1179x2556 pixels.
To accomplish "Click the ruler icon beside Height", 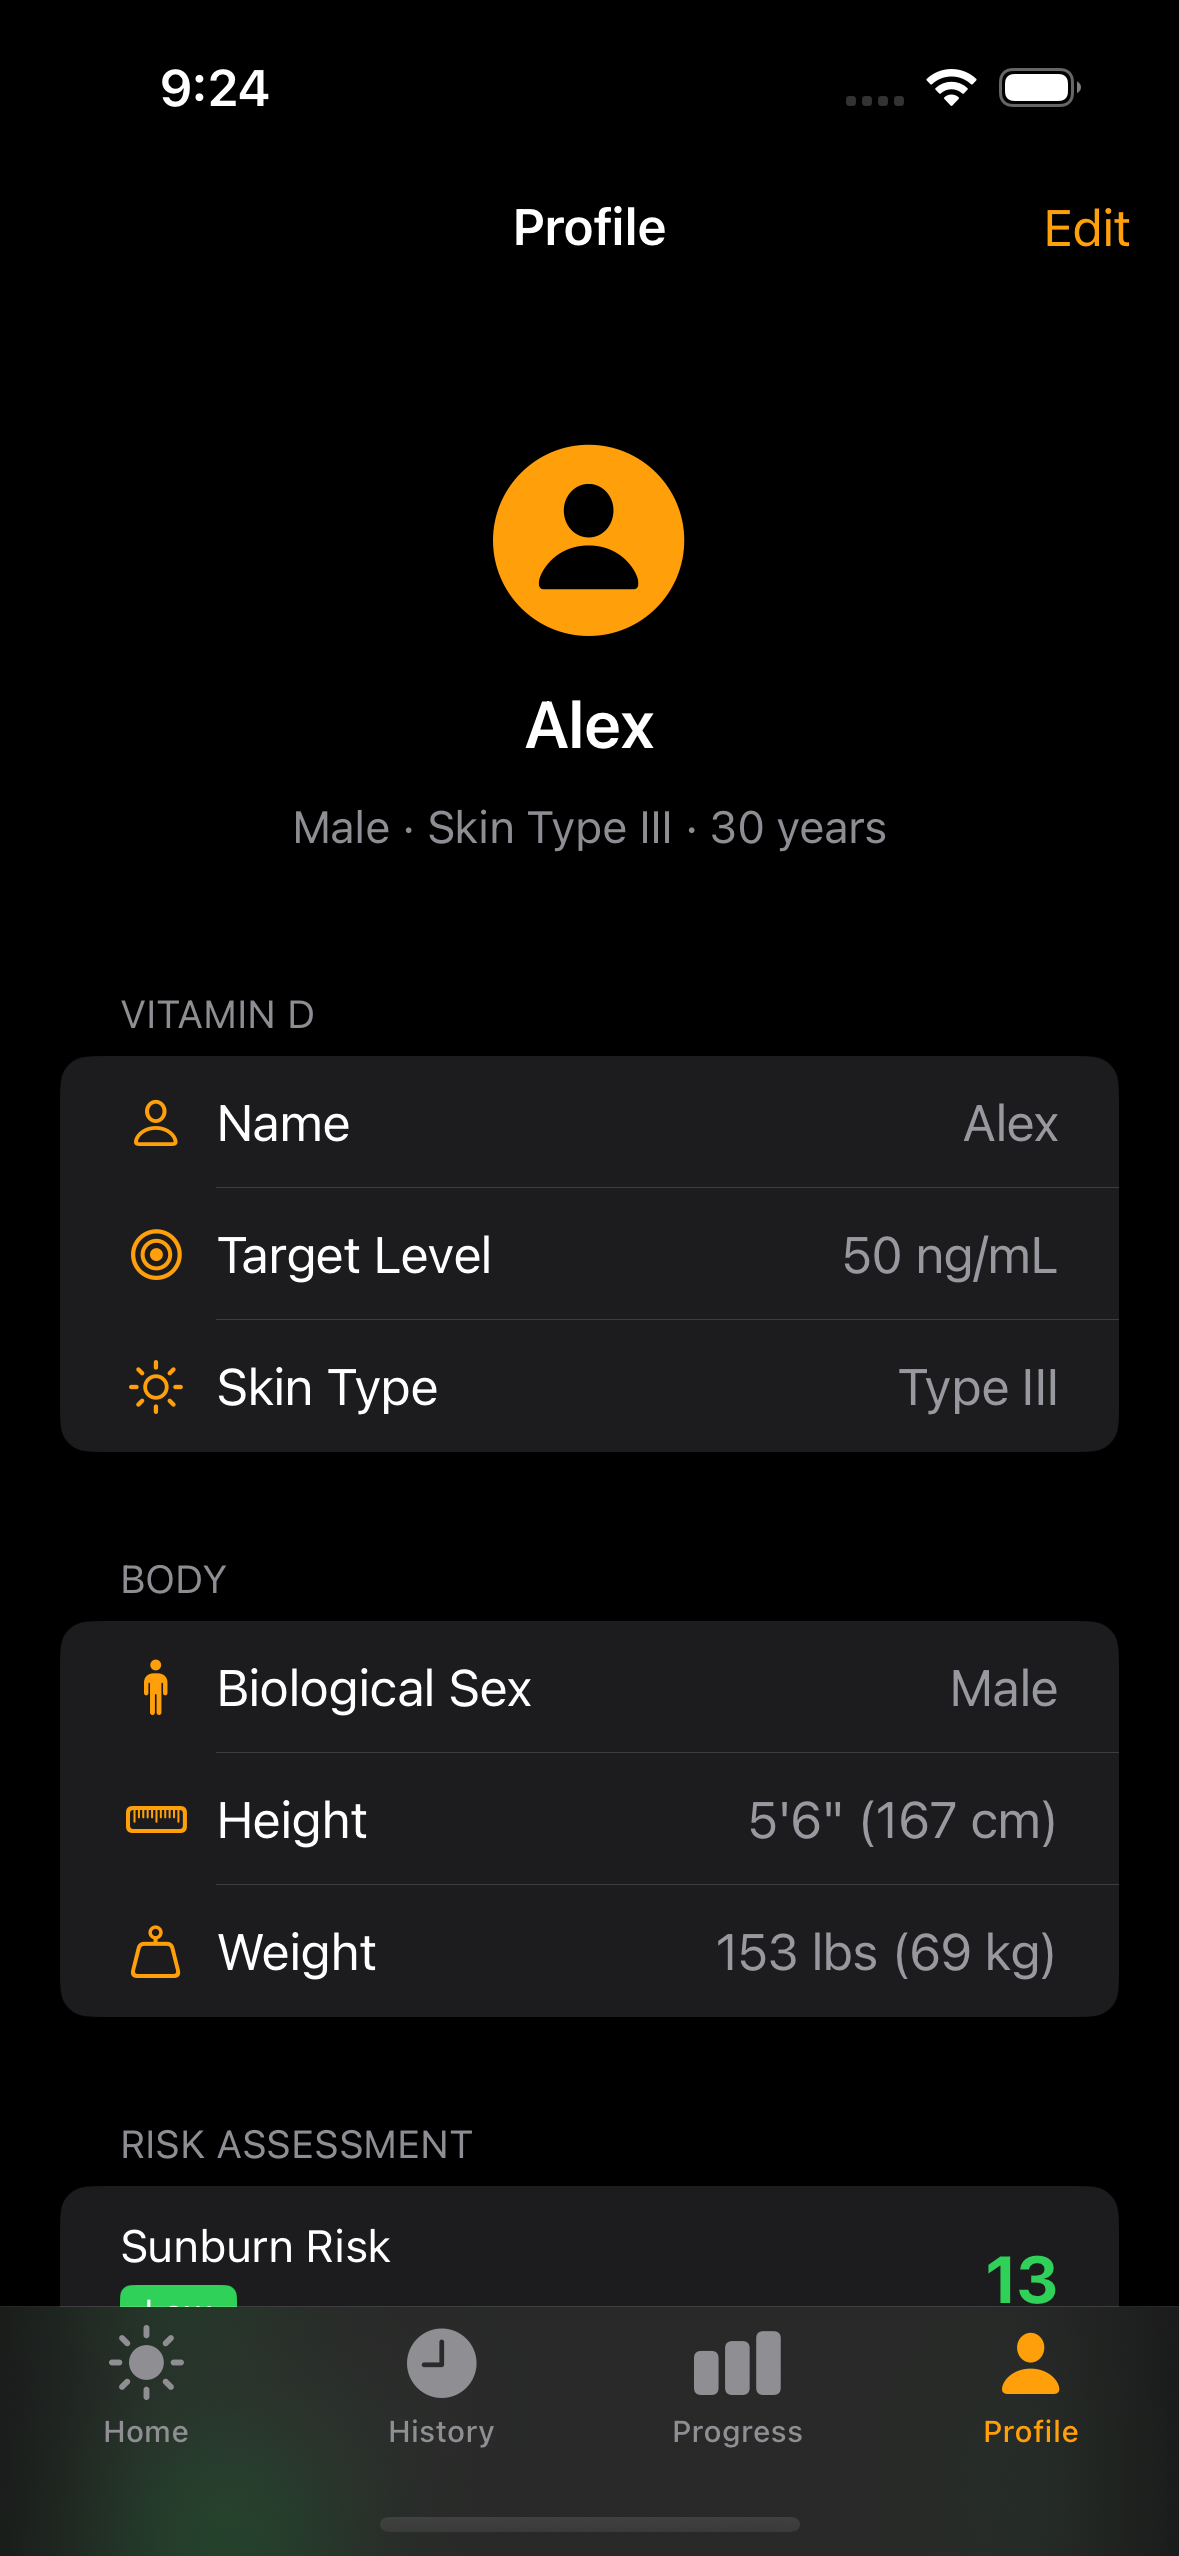I will 156,1820.
